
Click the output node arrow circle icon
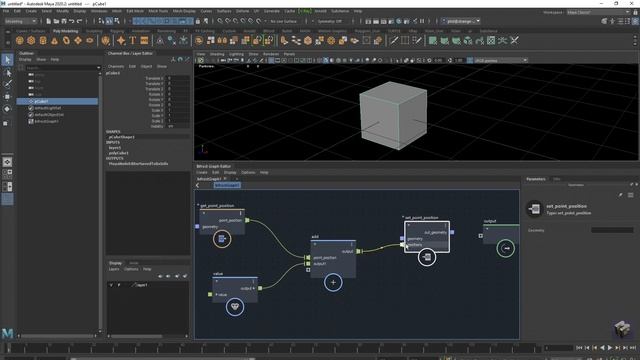[506, 248]
